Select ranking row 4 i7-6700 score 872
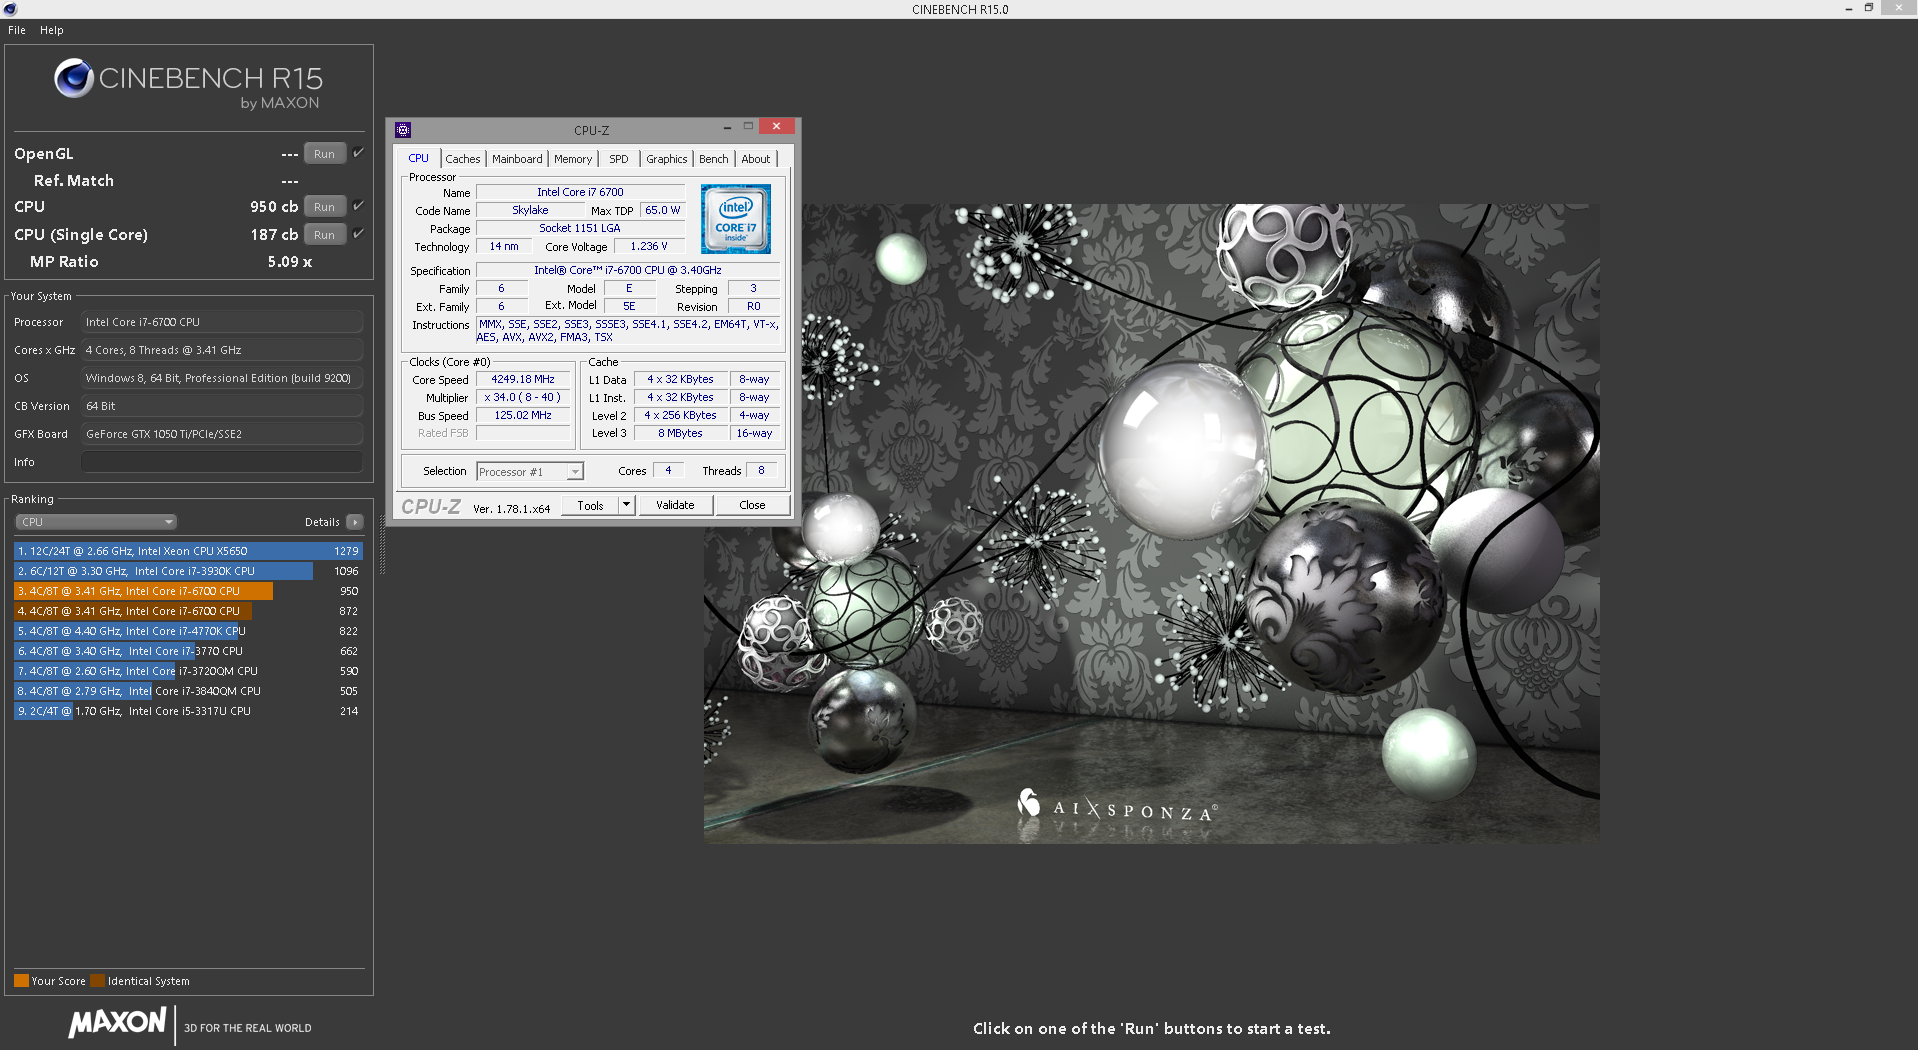This screenshot has width=1918, height=1050. (188, 611)
